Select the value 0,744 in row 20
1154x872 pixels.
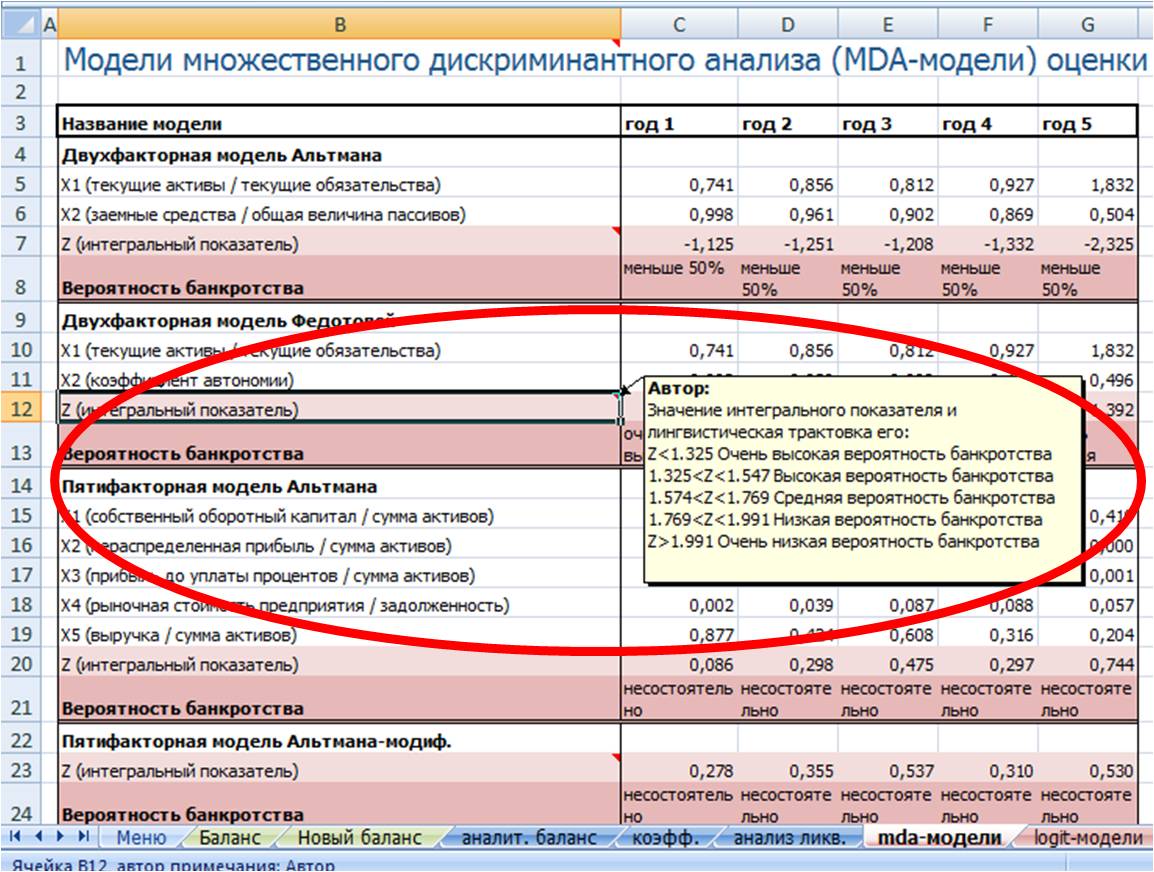(1088, 664)
